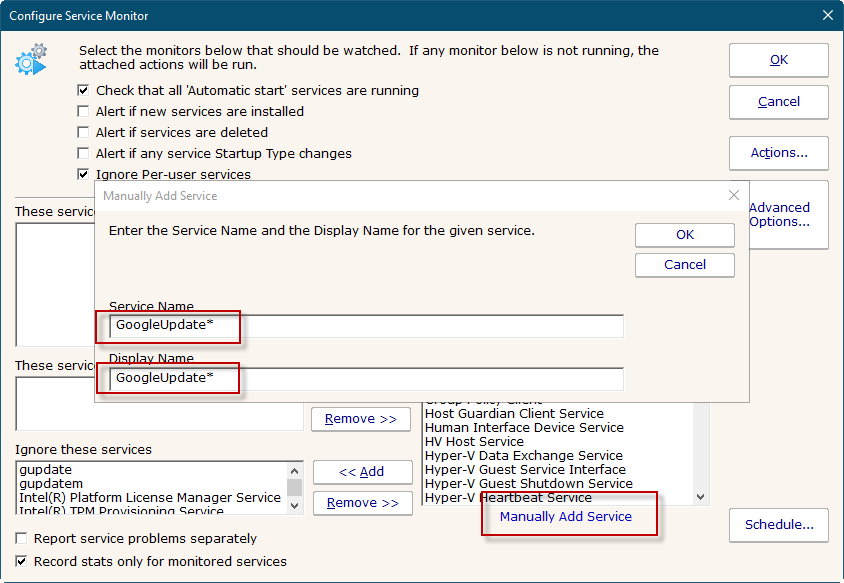Click the Manually Add Service link
The height and width of the screenshot is (583, 844).
tap(565, 517)
